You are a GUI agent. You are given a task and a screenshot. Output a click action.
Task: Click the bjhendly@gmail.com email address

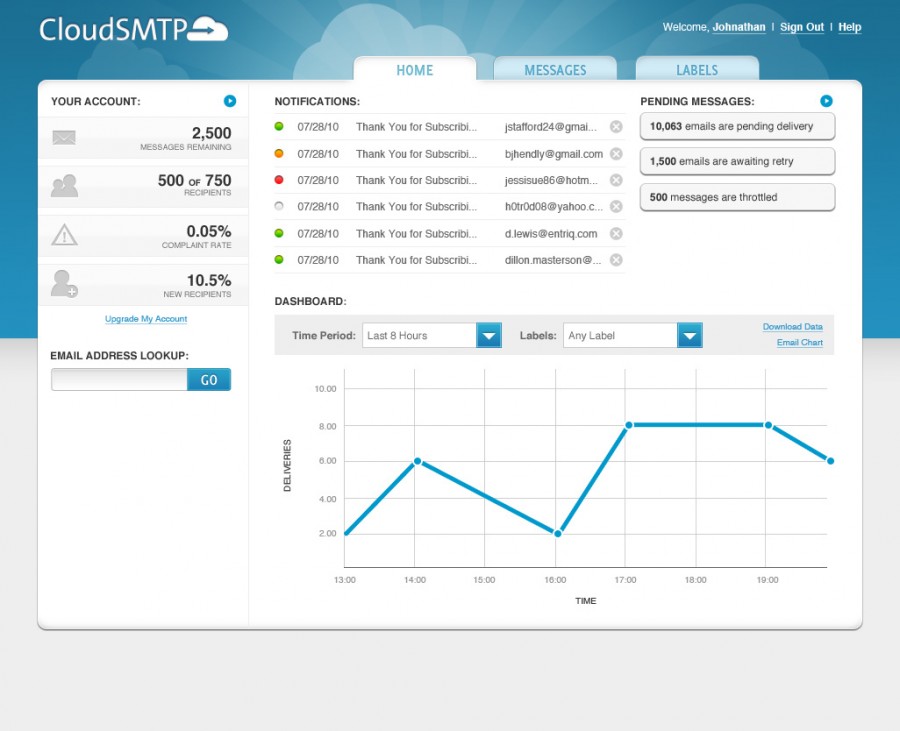pyautogui.click(x=554, y=154)
